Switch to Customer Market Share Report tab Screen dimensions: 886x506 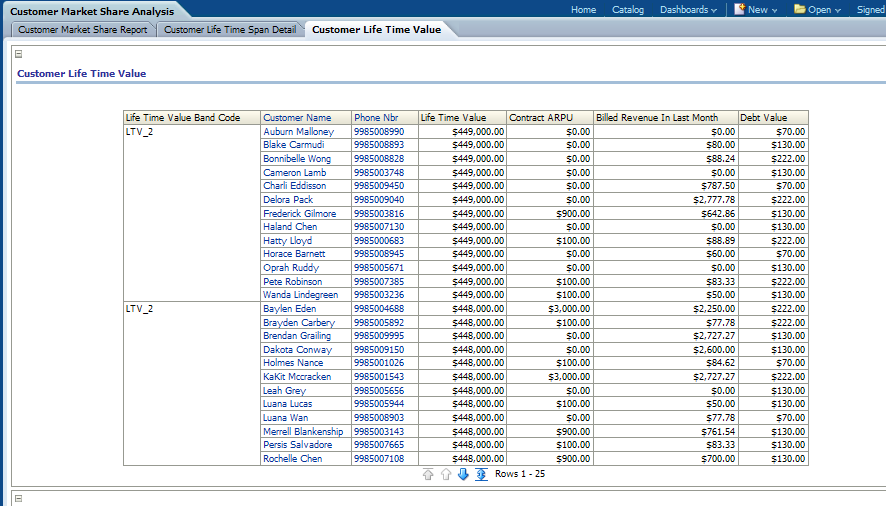click(82, 30)
